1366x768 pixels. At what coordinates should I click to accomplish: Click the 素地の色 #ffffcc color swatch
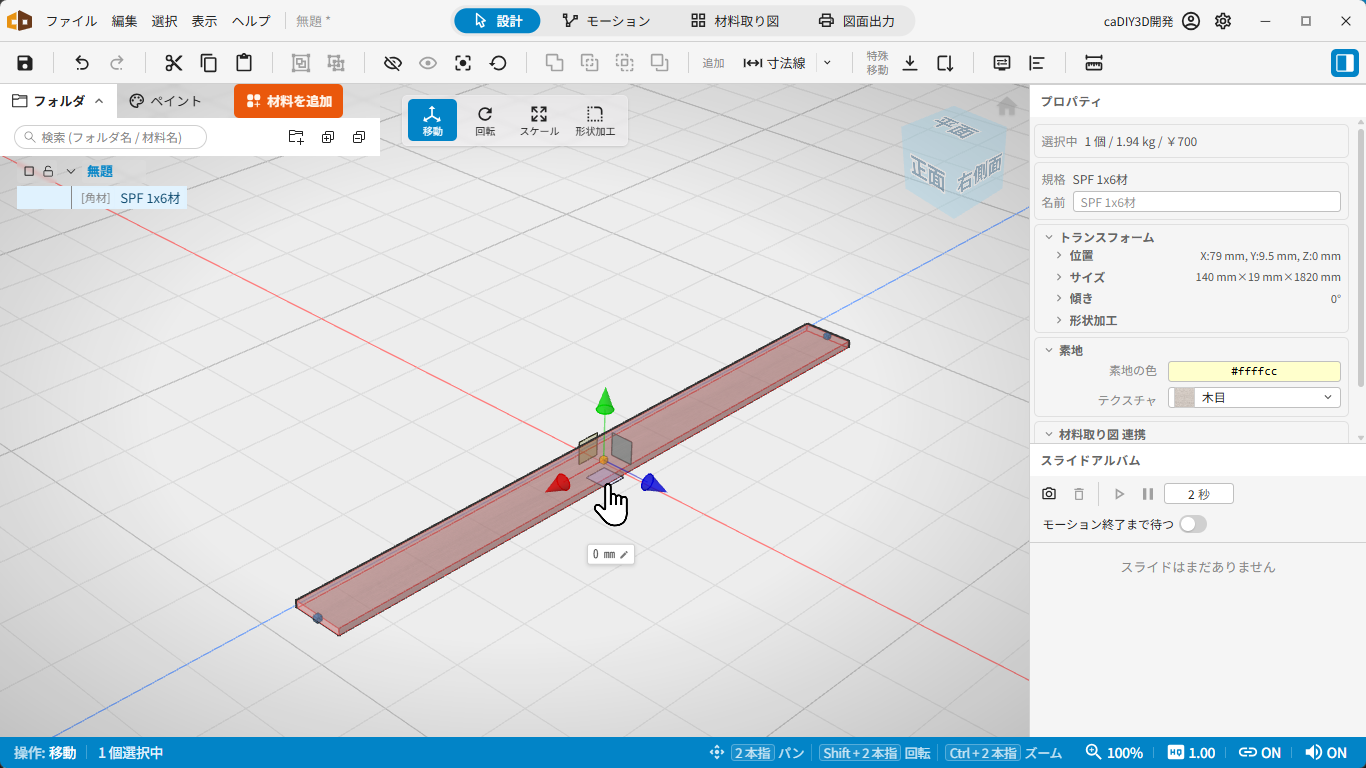pos(1254,371)
